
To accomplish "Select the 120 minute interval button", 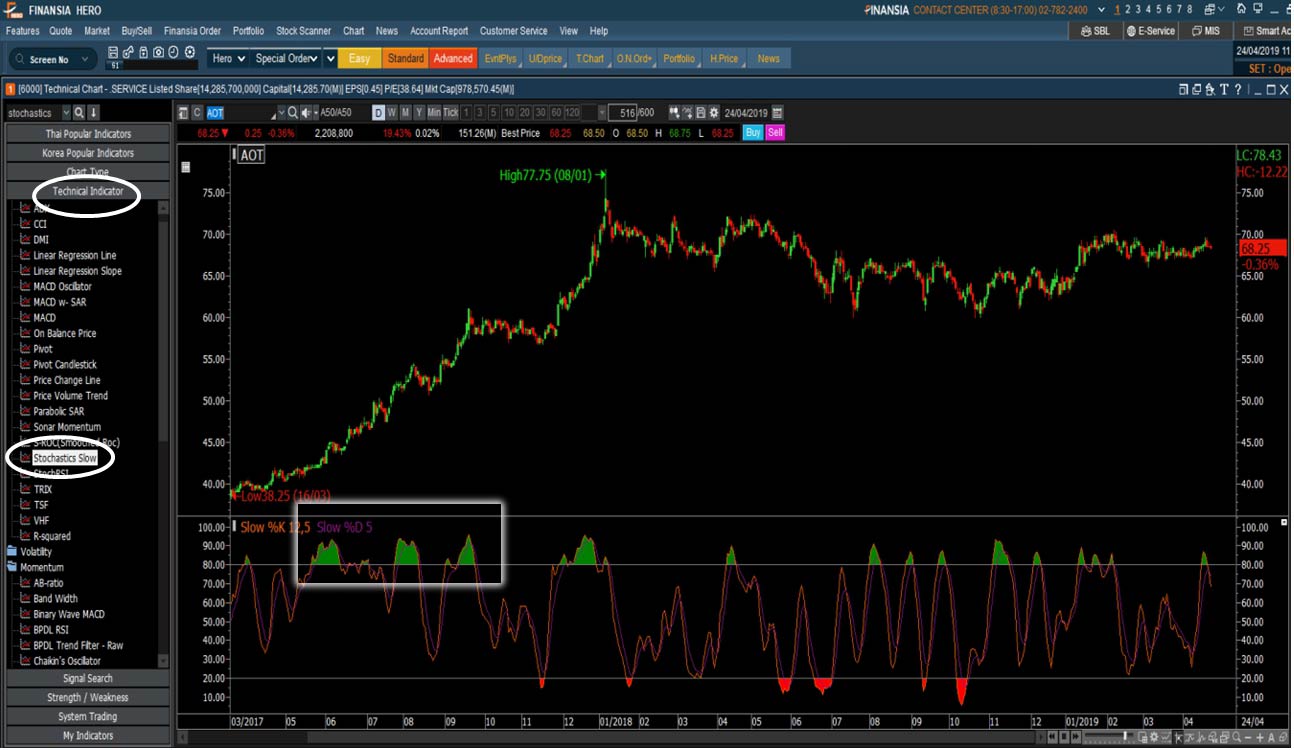I will coord(572,113).
